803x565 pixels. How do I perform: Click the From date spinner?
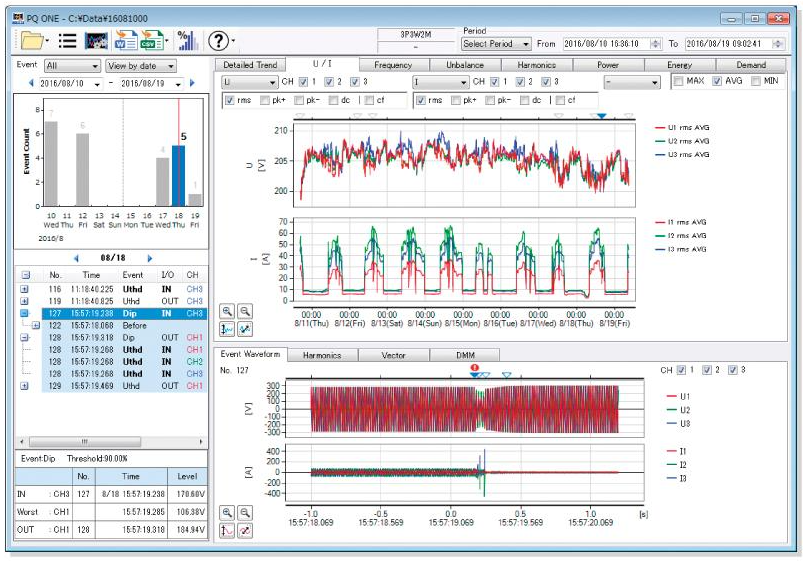[x=655, y=44]
